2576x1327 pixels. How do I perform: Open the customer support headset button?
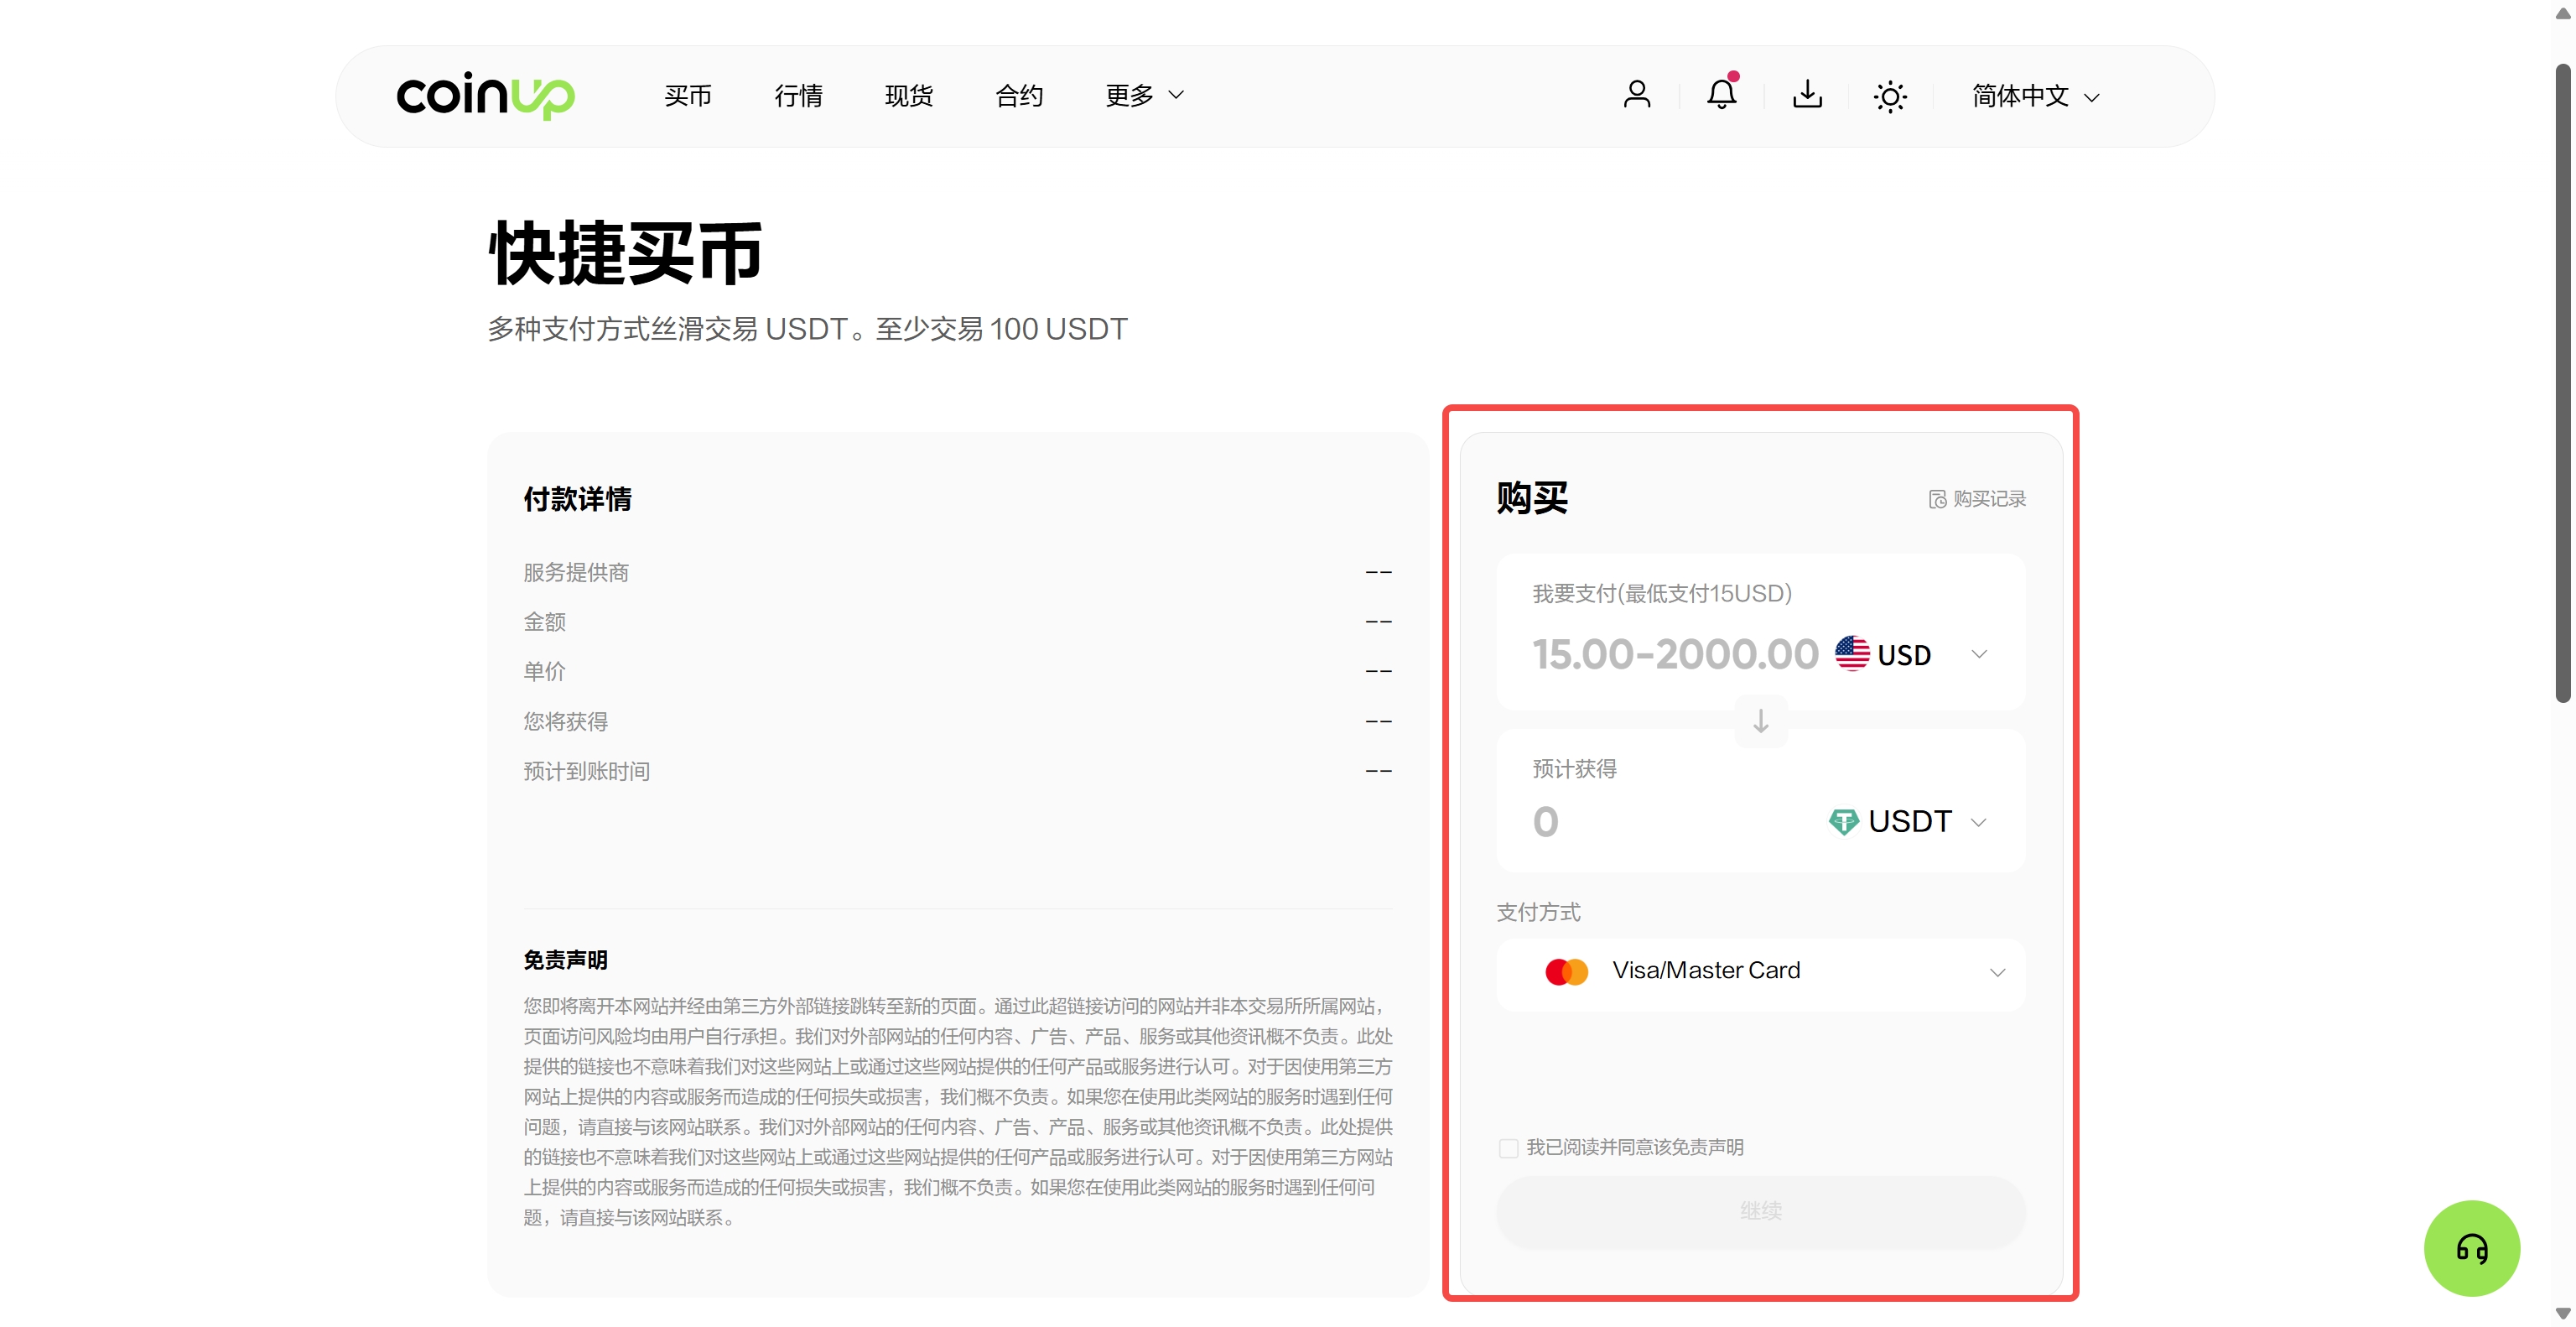(2471, 1248)
